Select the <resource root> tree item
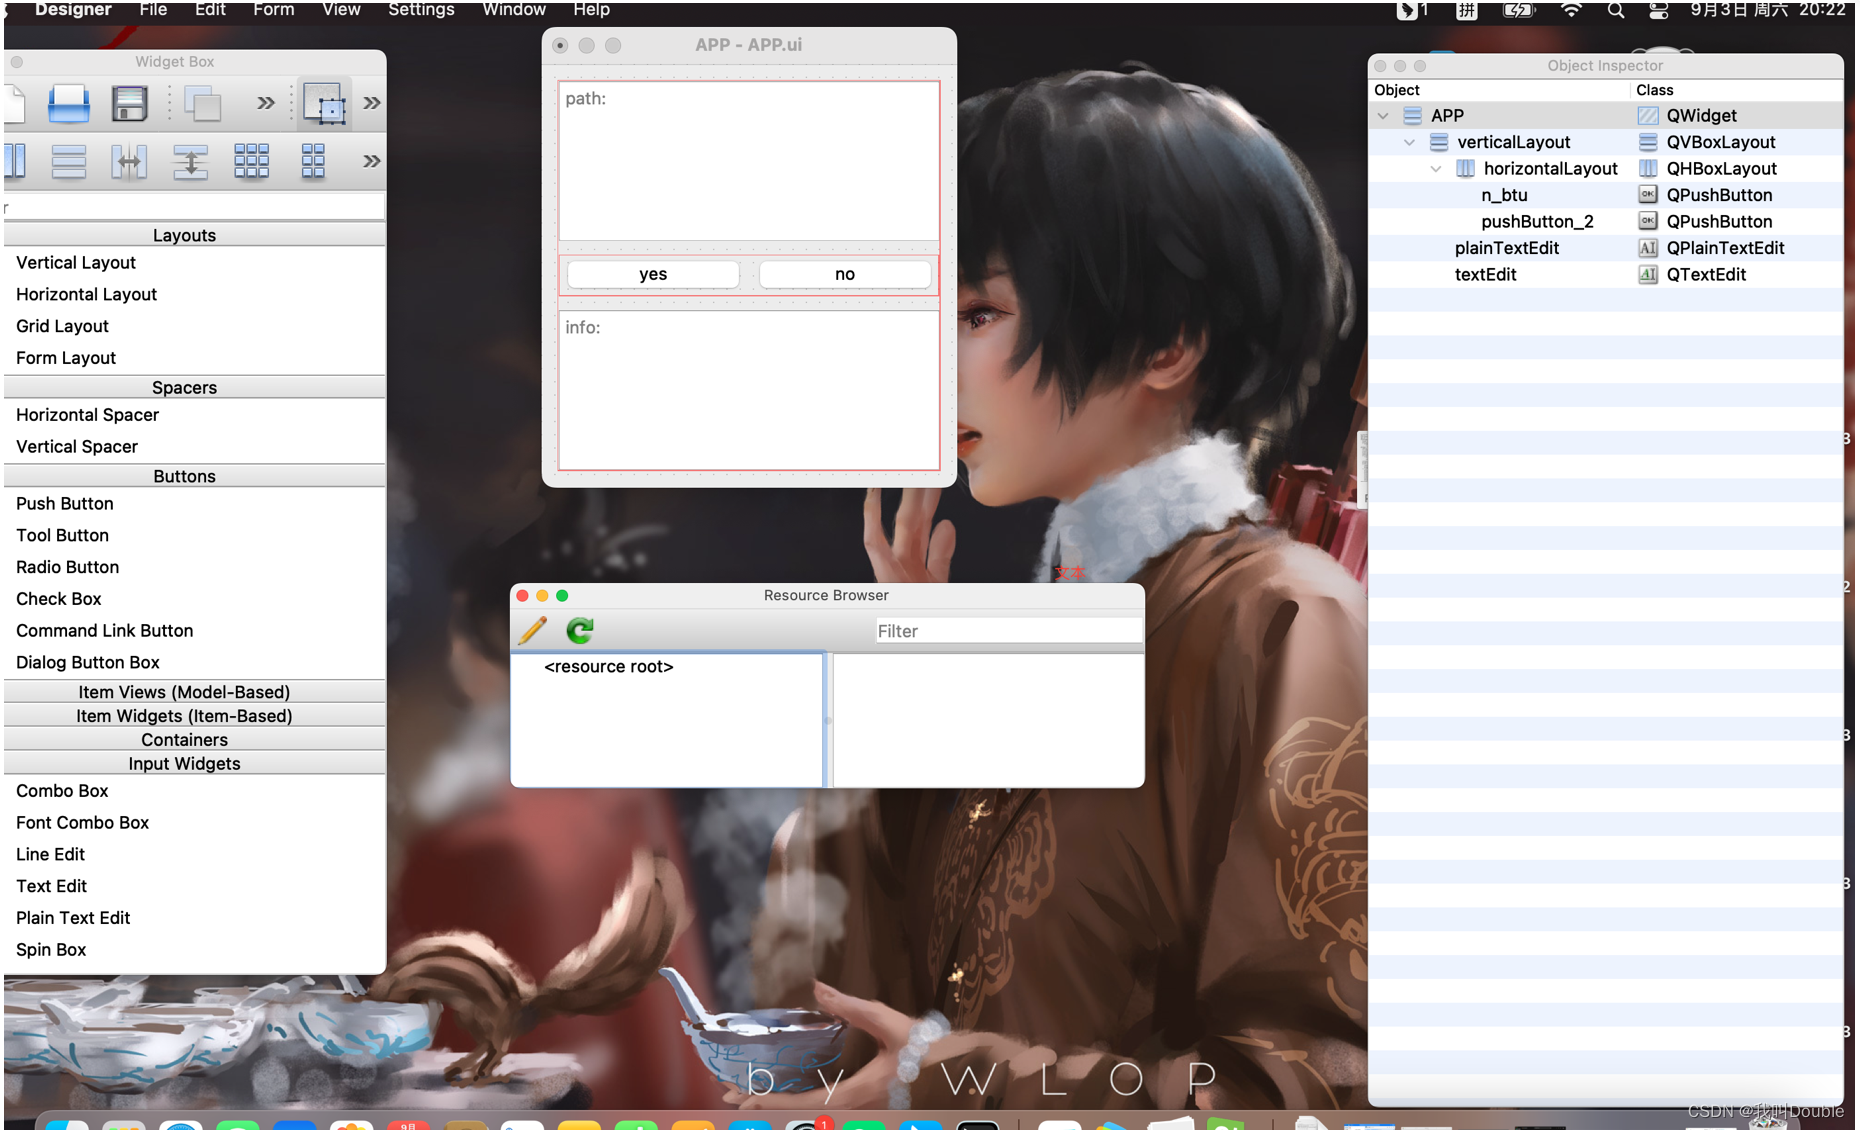1860x1130 pixels. pos(608,667)
